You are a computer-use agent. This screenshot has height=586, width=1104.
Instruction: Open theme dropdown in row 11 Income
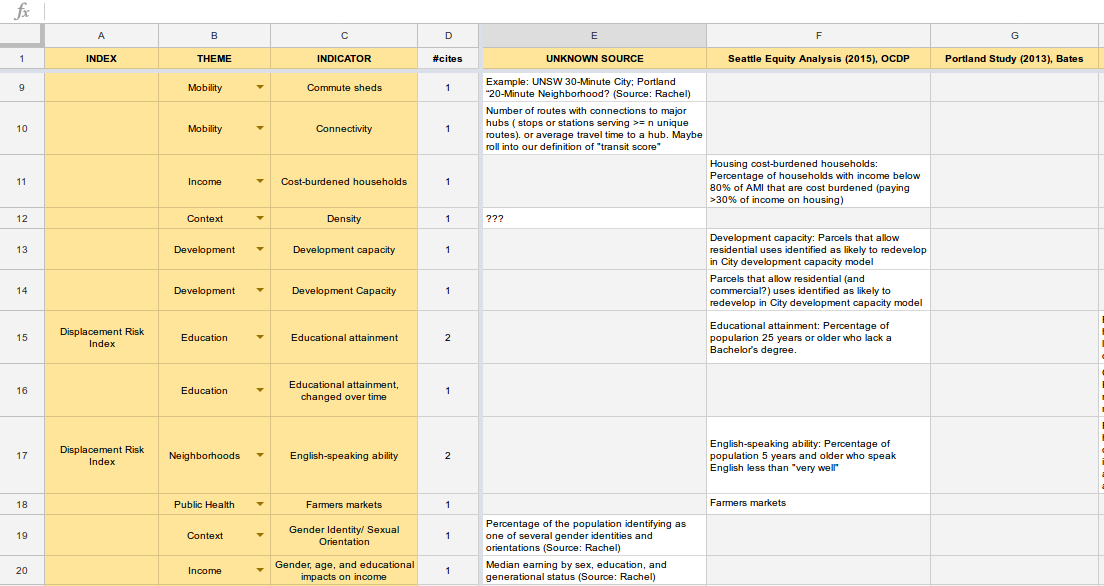pos(260,182)
